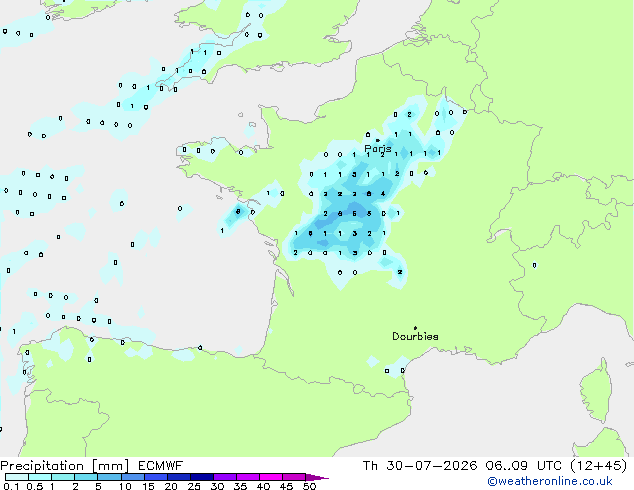
Task: Click the Dourbies location dot marker
Action: pyautogui.click(x=415, y=328)
